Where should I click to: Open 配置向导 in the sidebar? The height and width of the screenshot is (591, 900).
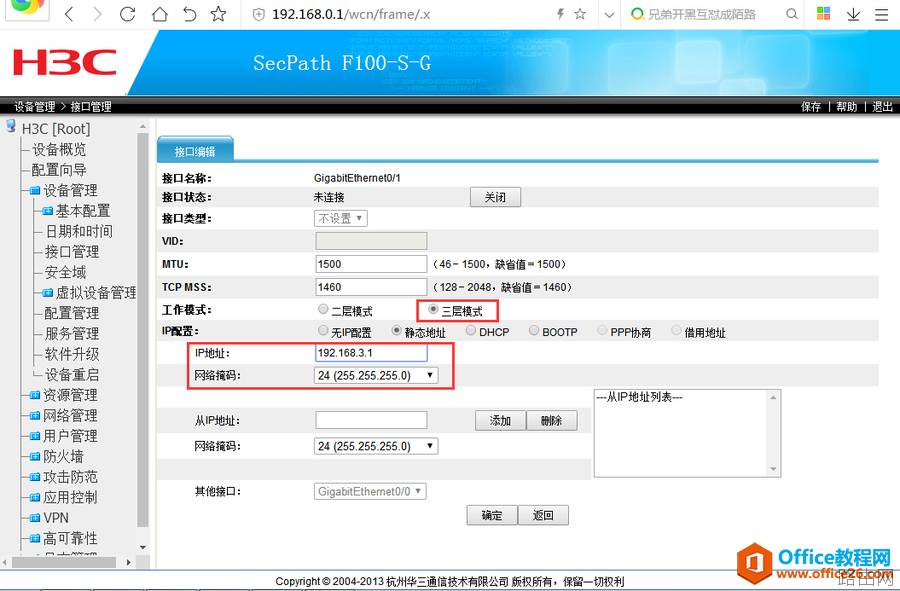[59, 170]
